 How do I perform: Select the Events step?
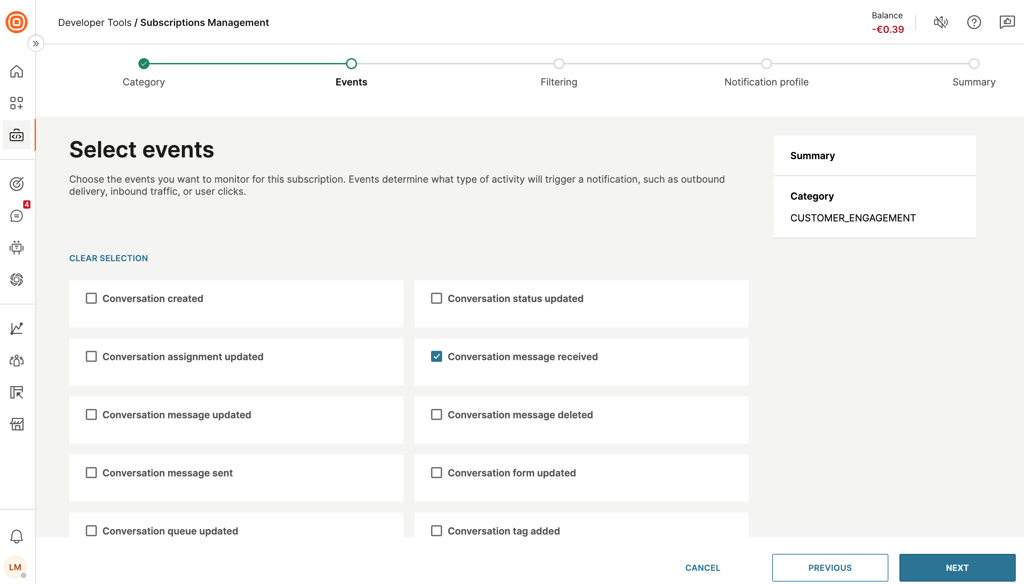[351, 63]
